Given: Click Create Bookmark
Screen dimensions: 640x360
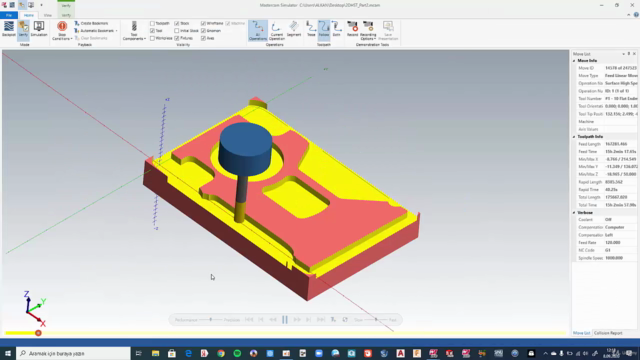Looking at the screenshot, I should point(91,23).
